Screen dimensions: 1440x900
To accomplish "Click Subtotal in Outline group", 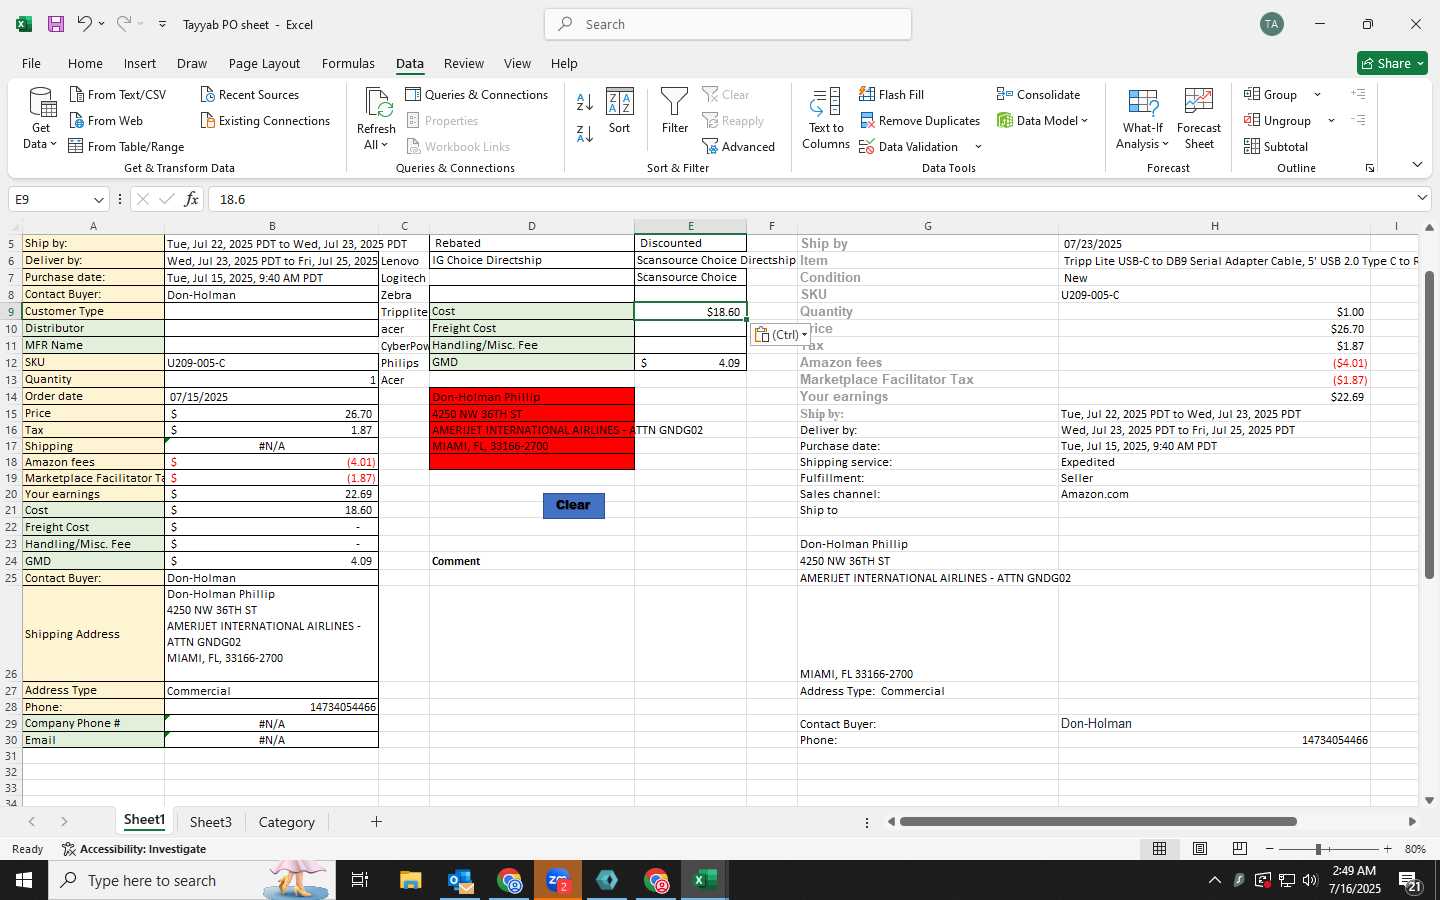I will 1276,147.
